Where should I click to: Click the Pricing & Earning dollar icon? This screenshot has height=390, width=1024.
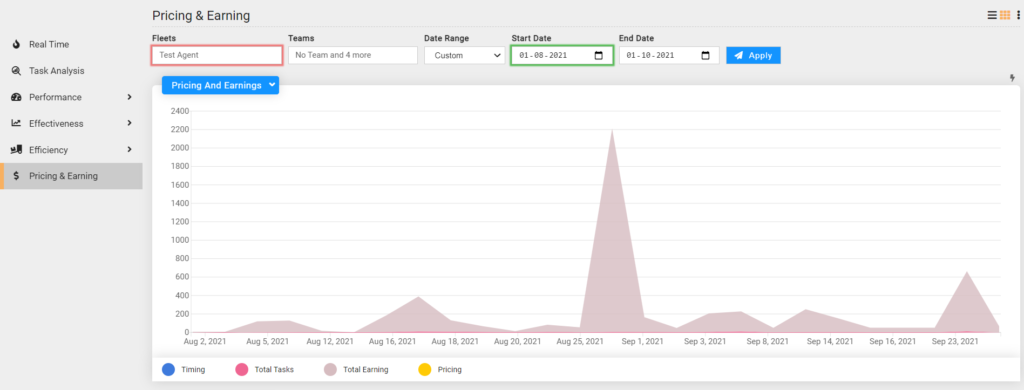click(x=16, y=176)
